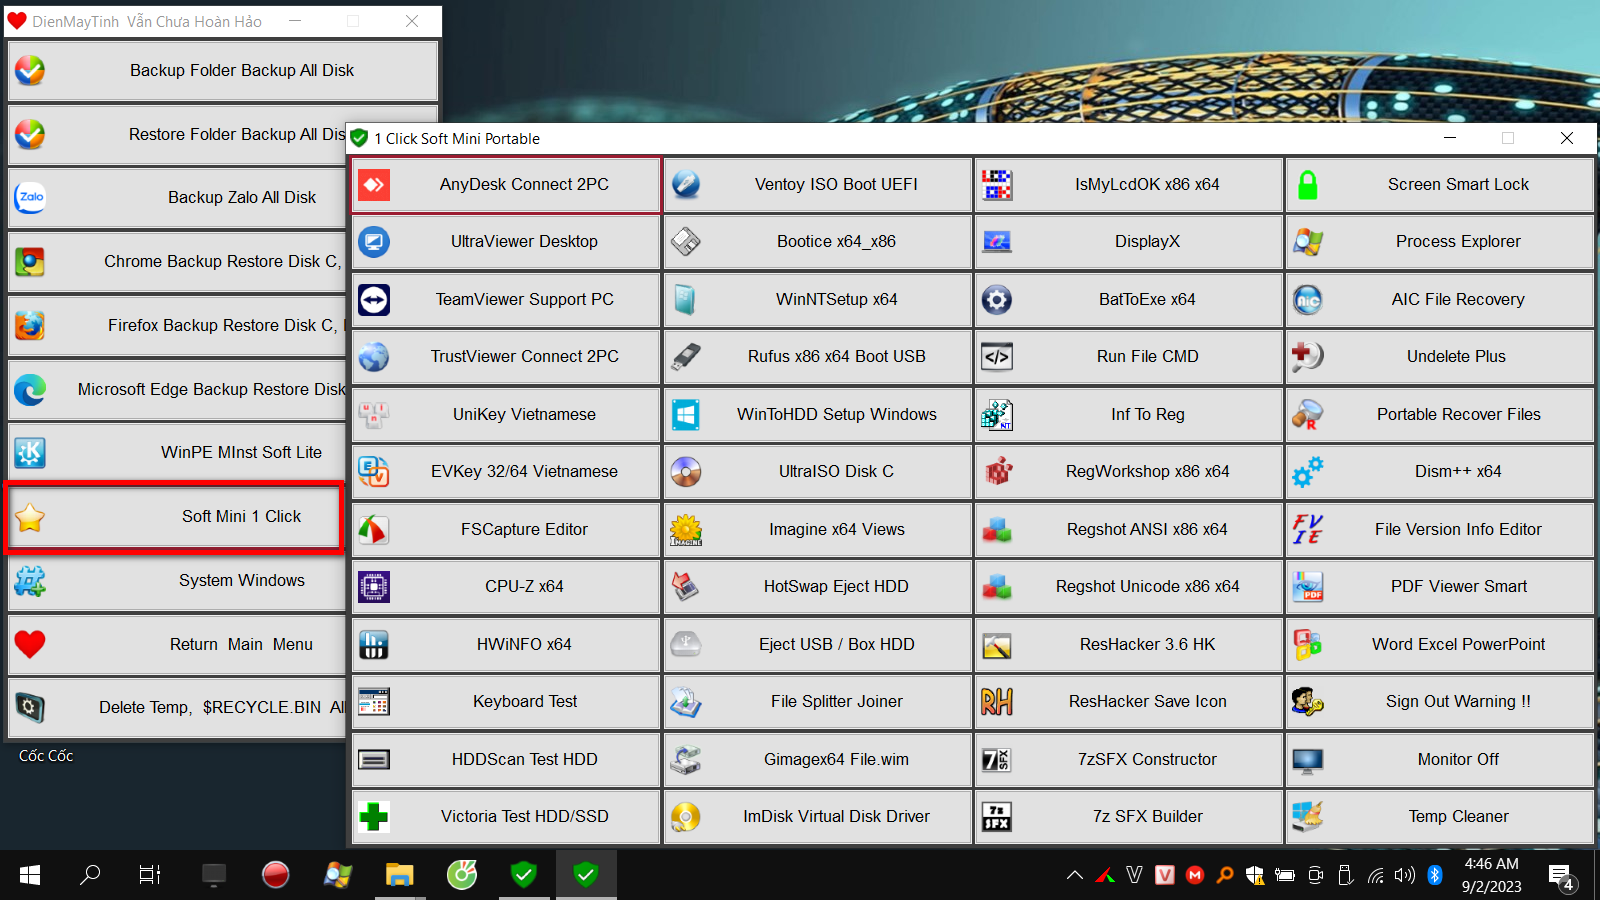The image size is (1600, 900).
Task: Run AIC File Recovery
Action: click(1440, 300)
